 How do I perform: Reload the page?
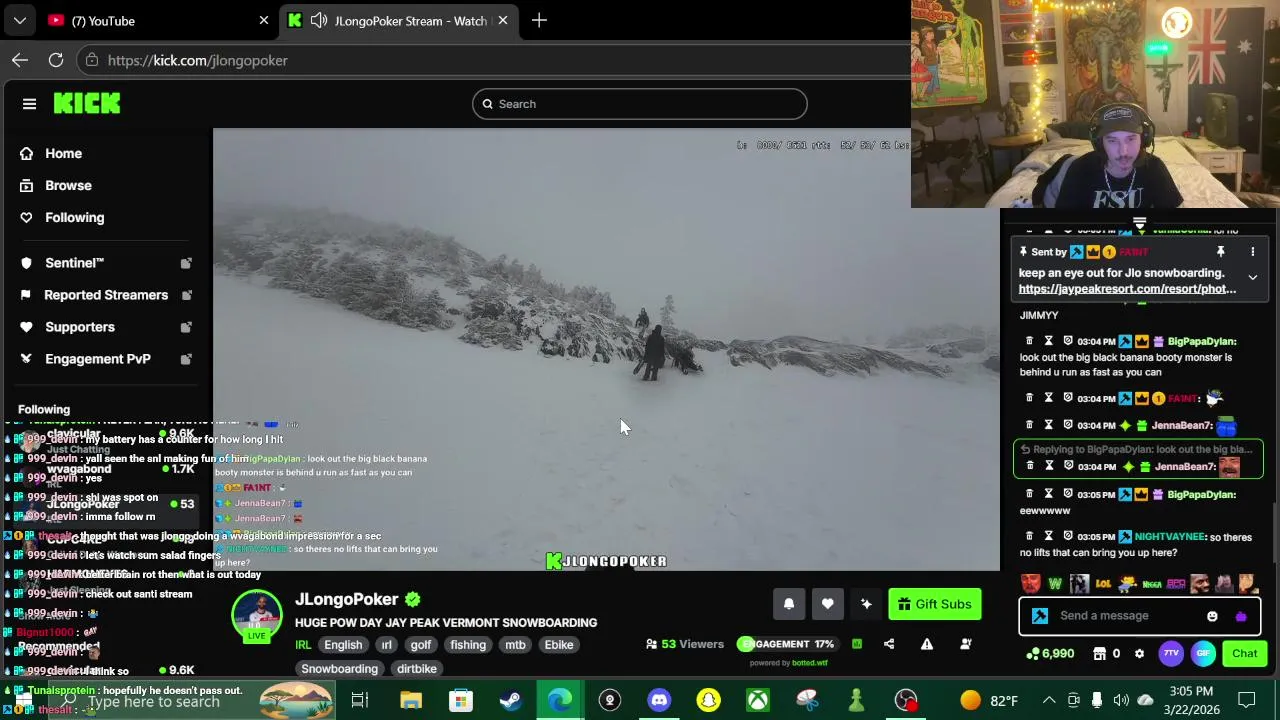56,60
